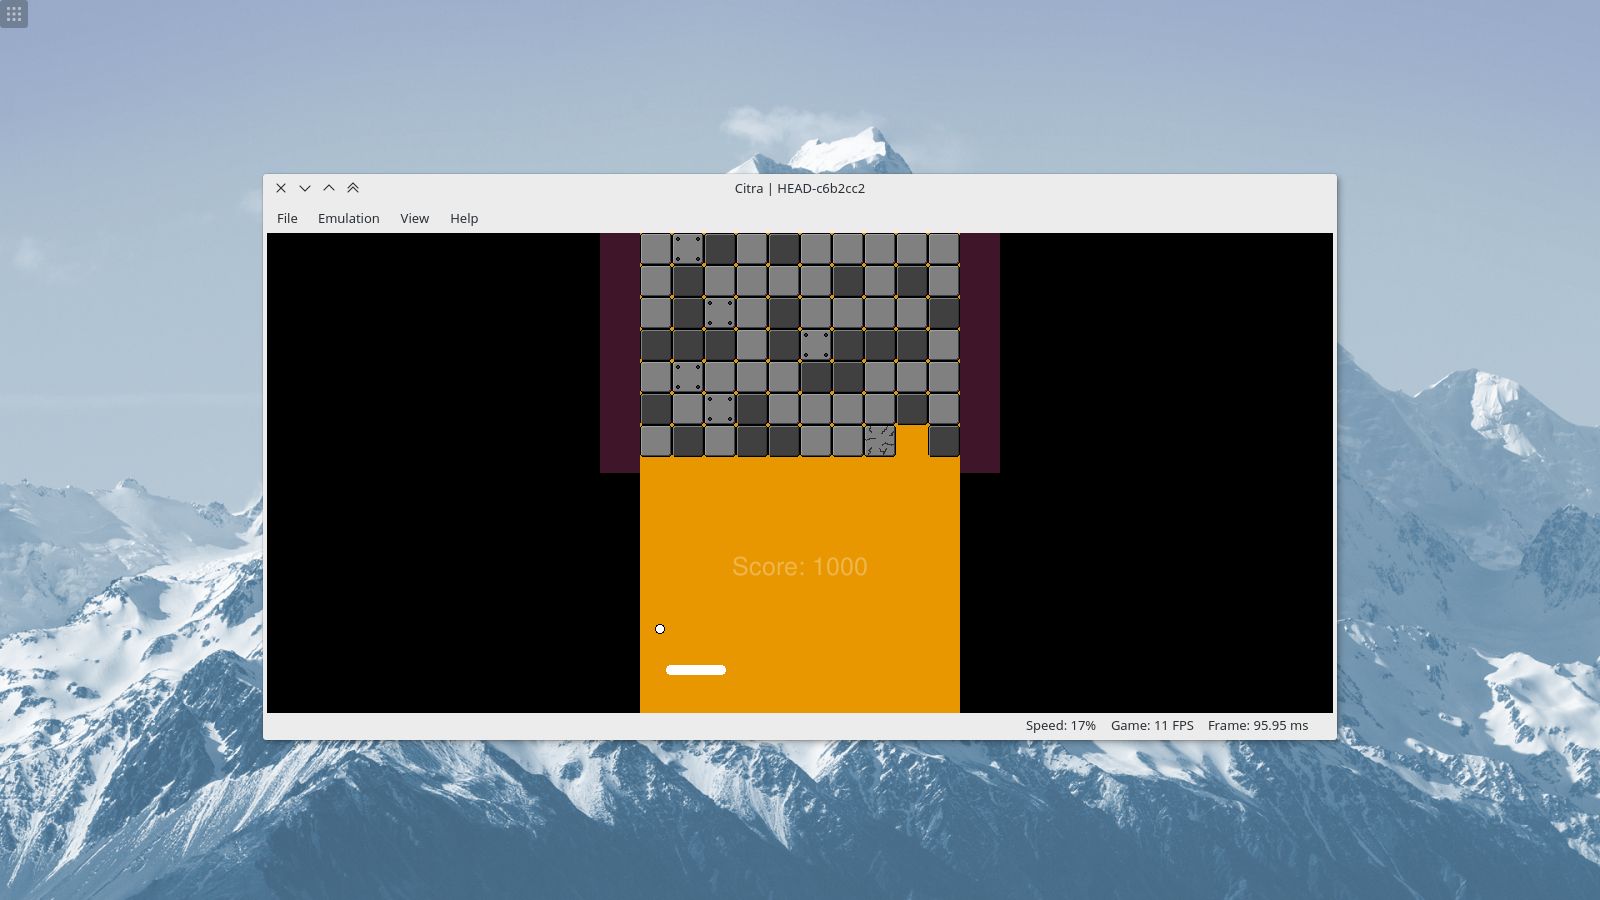The width and height of the screenshot is (1600, 900).
Task: Maximize Citra with the up chevron
Action: click(x=329, y=188)
